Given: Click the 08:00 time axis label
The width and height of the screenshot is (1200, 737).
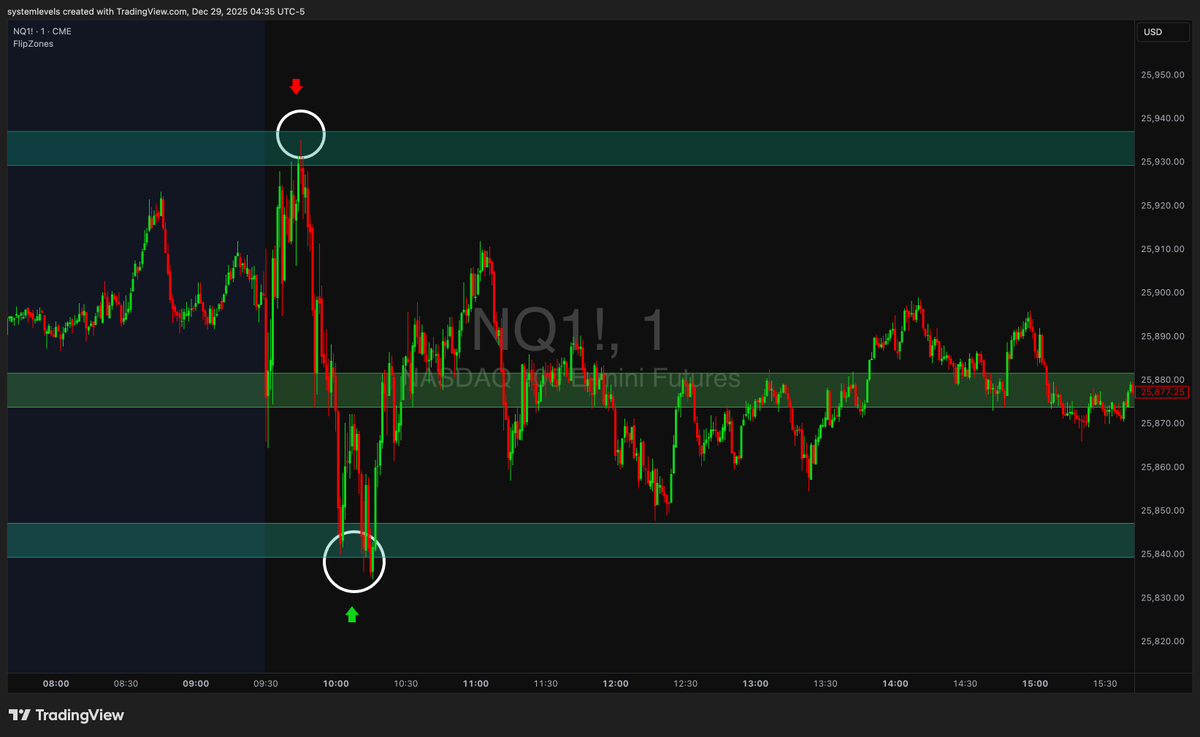Looking at the screenshot, I should pyautogui.click(x=56, y=684).
